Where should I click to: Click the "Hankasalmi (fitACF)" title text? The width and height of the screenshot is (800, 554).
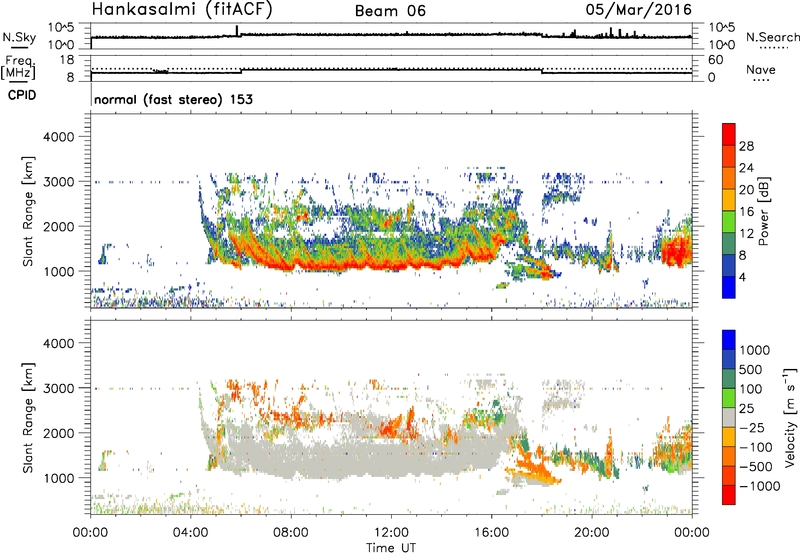tap(182, 9)
